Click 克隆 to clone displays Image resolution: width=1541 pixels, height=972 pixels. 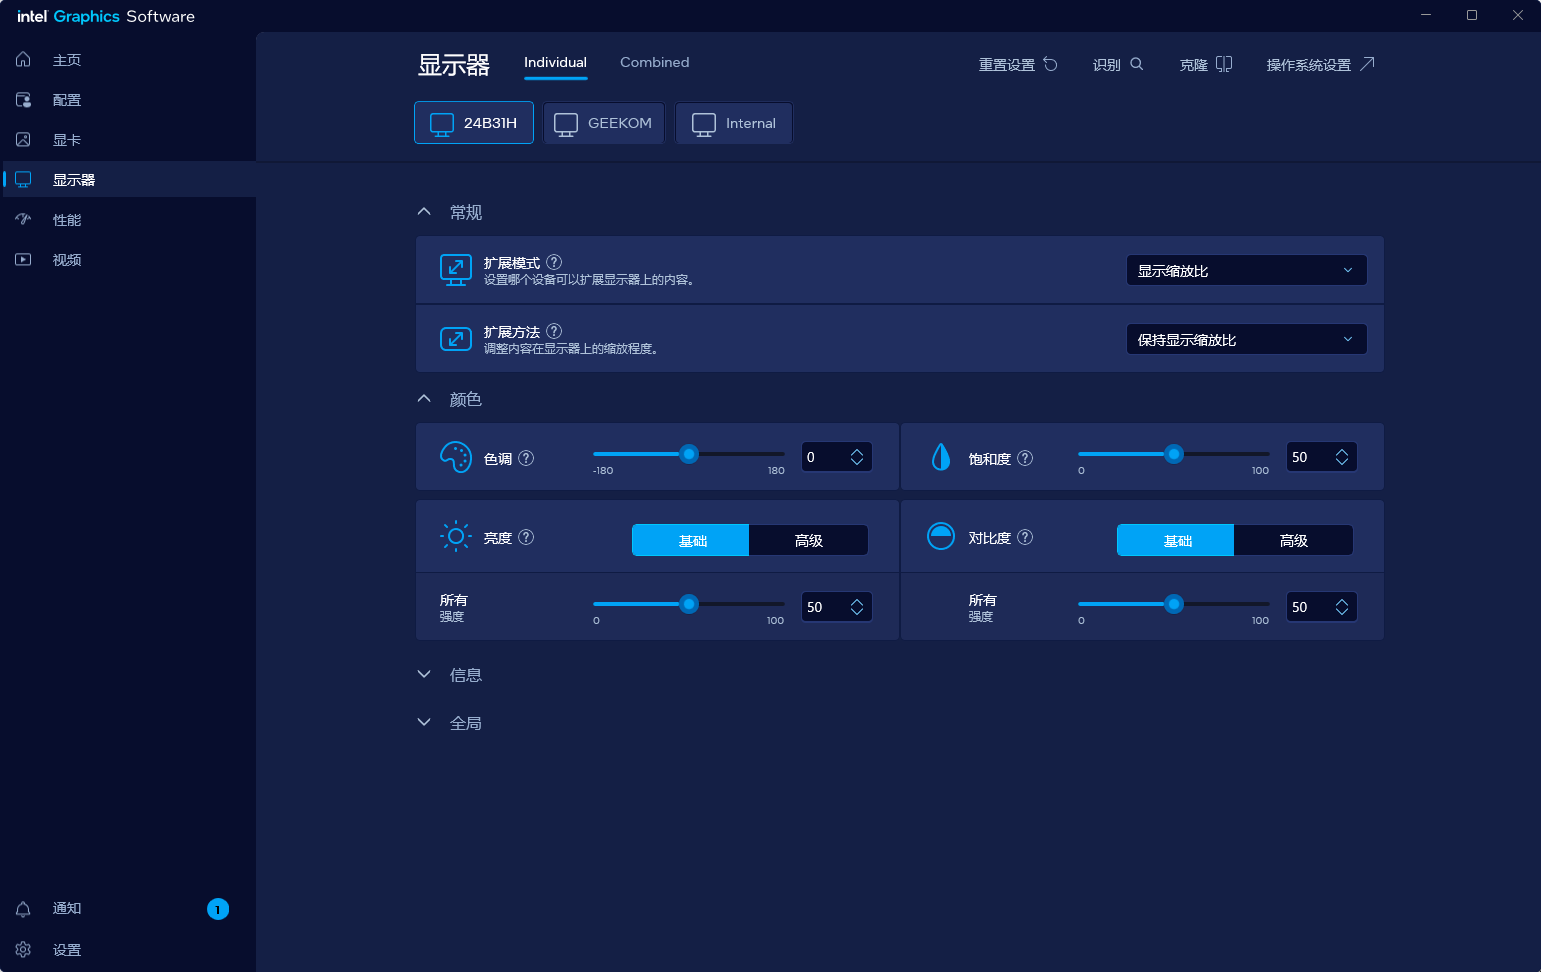tap(1205, 64)
